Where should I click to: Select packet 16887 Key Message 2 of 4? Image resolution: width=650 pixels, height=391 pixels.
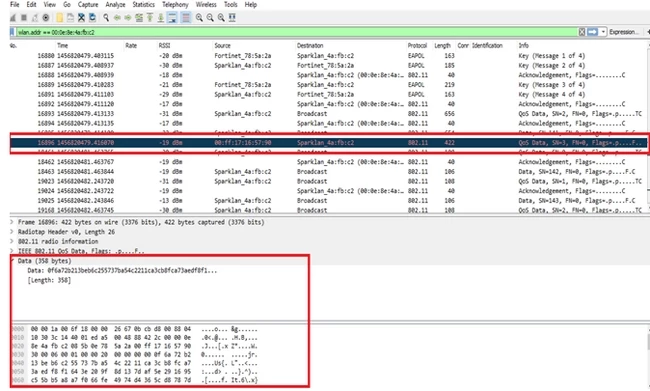point(327,66)
